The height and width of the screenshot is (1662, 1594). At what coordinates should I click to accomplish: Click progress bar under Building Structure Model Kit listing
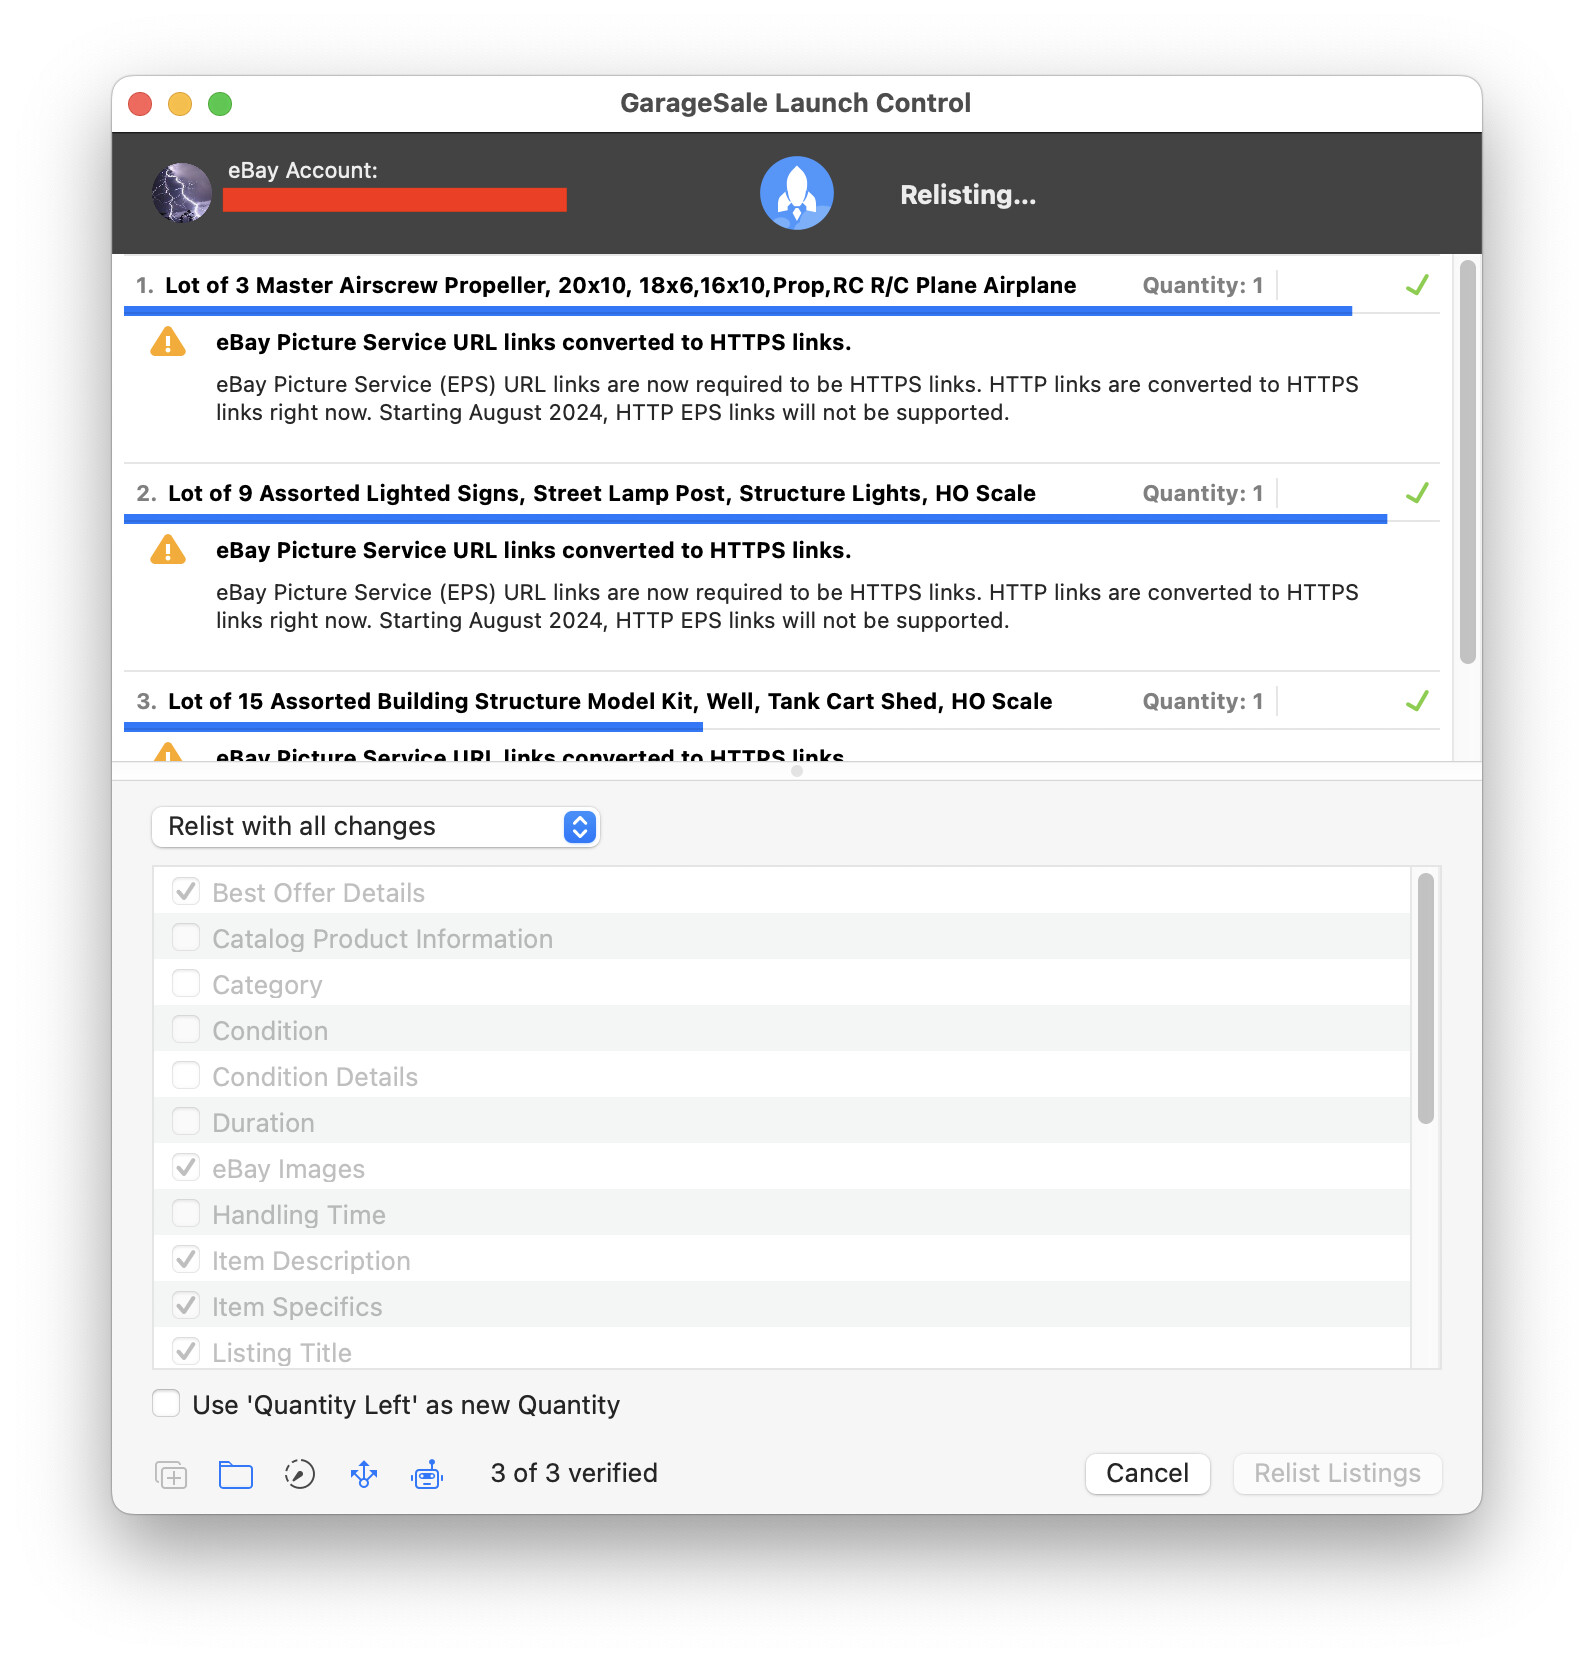413,728
